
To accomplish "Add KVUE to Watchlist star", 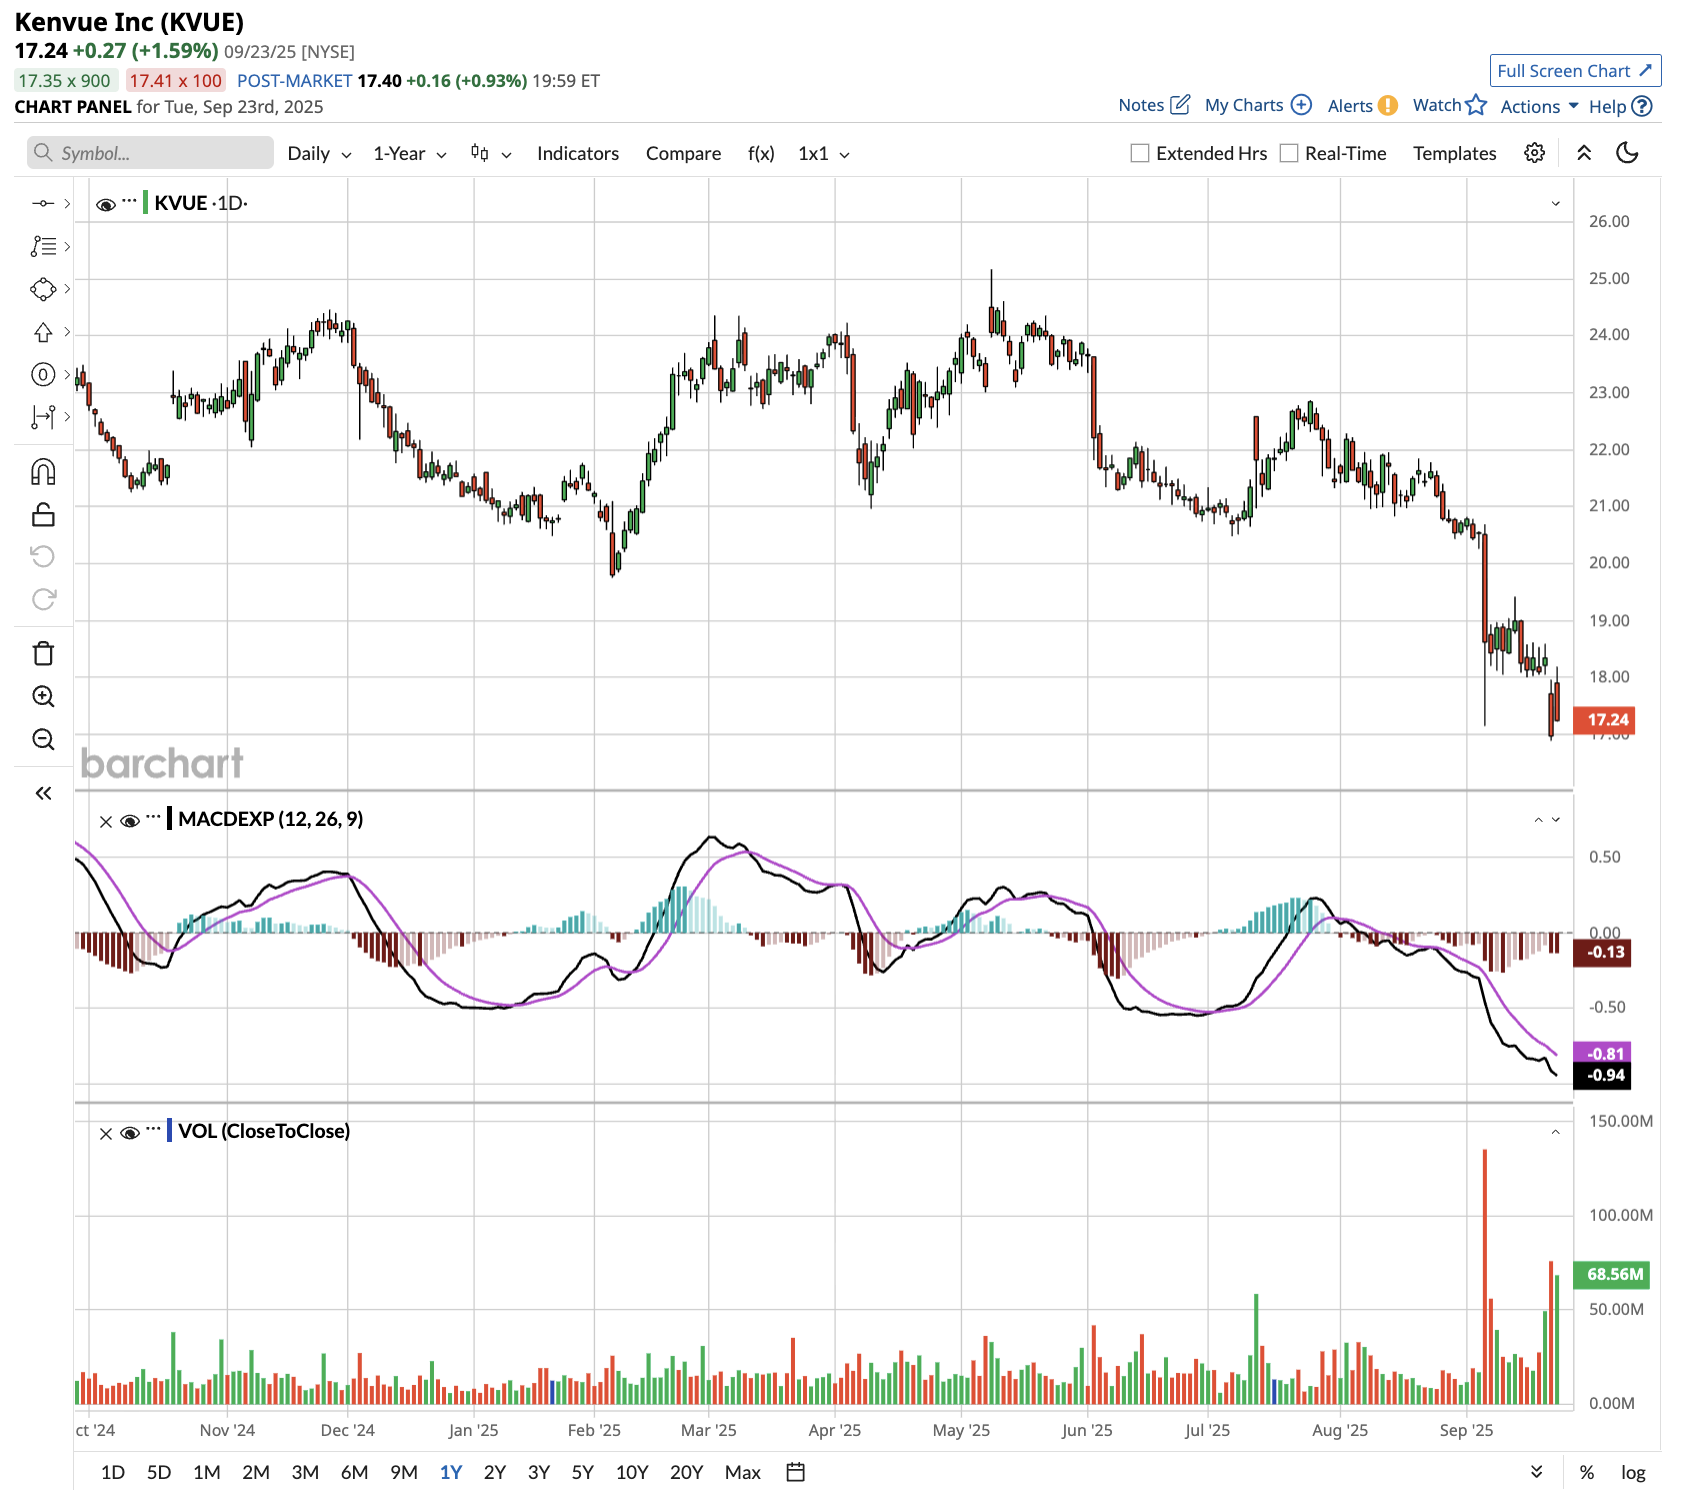I will point(1476,105).
